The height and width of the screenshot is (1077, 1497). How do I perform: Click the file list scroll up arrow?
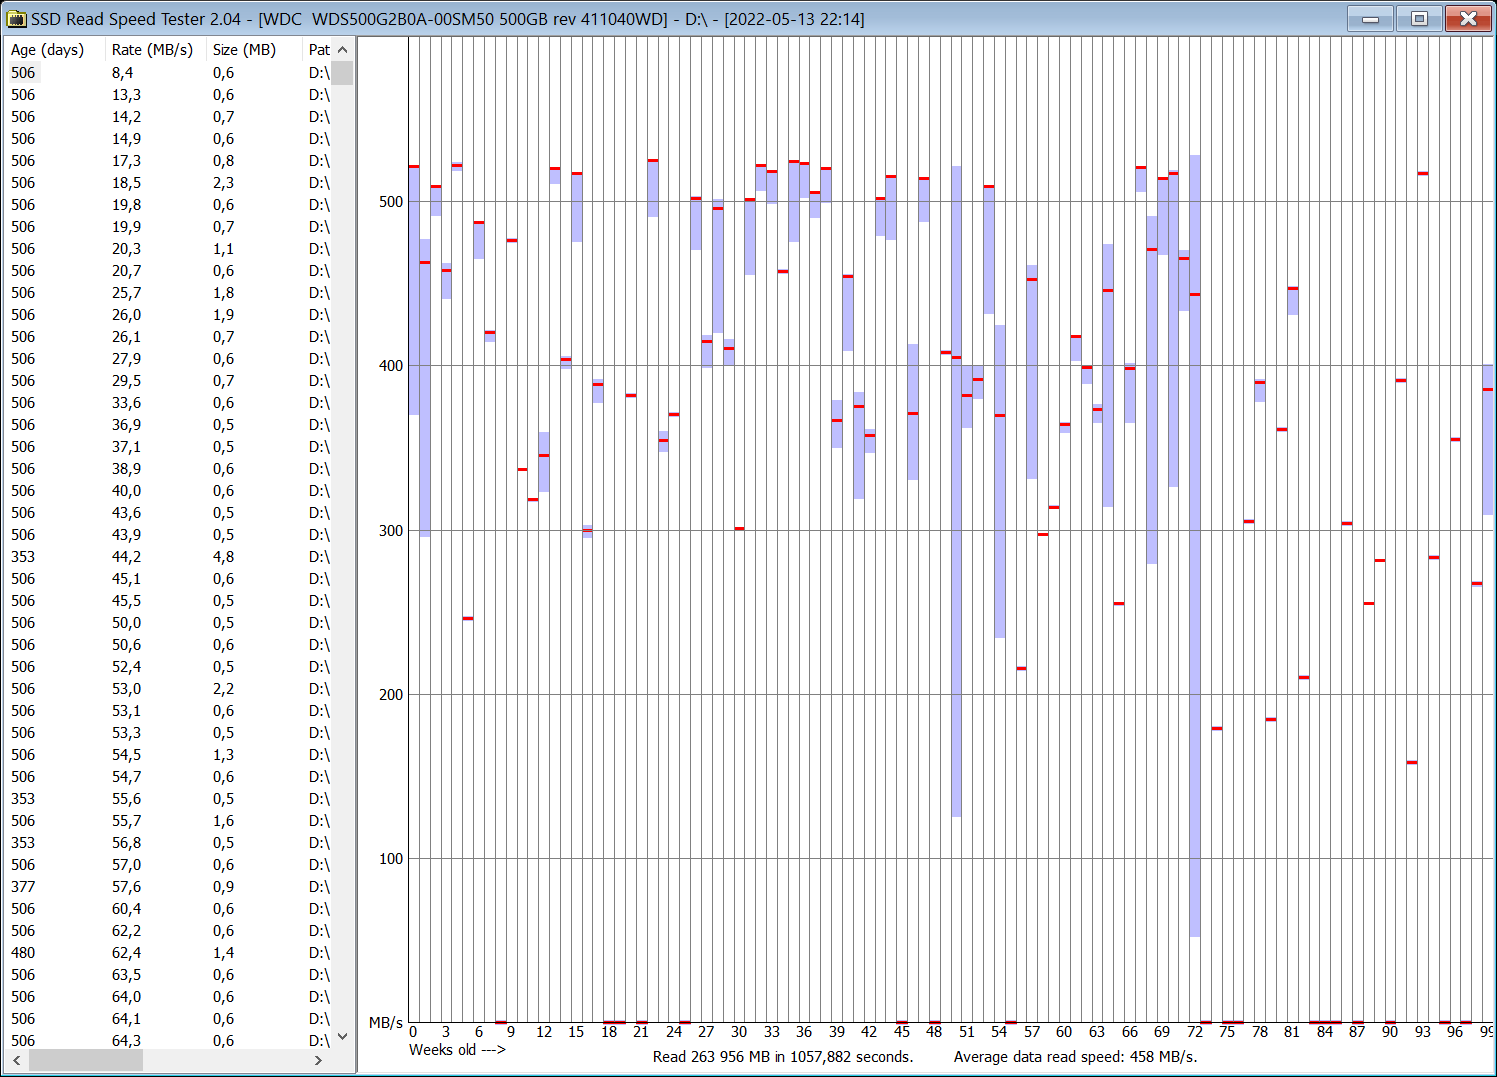pos(343,50)
